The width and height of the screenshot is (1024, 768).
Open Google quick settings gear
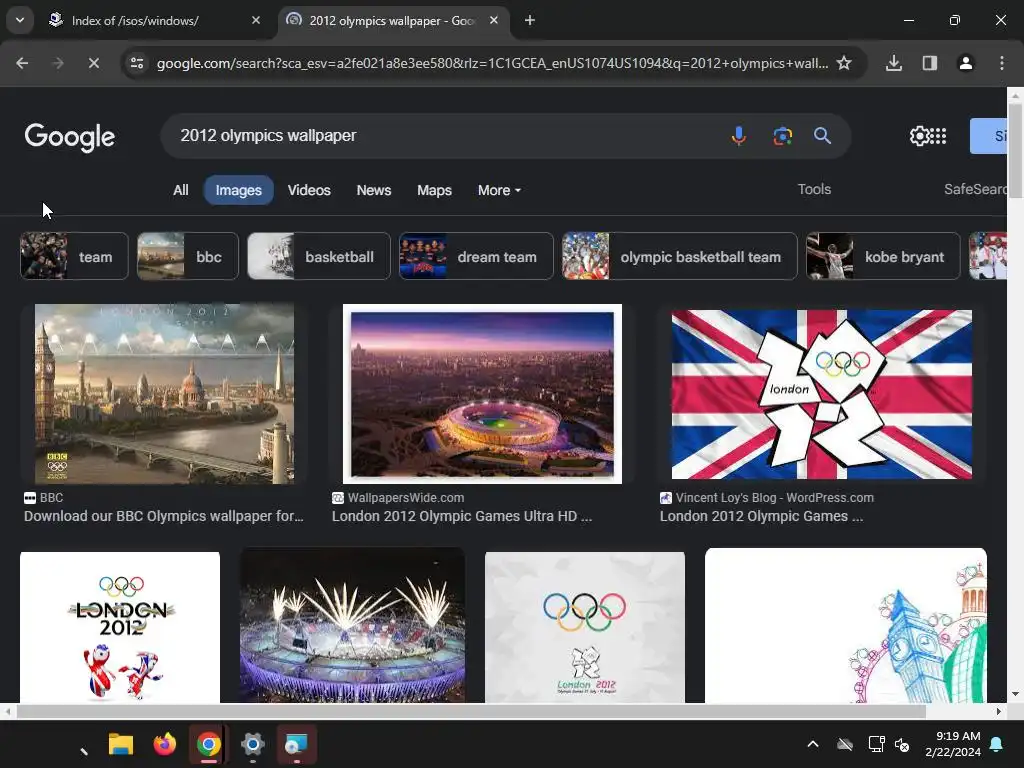(x=919, y=136)
